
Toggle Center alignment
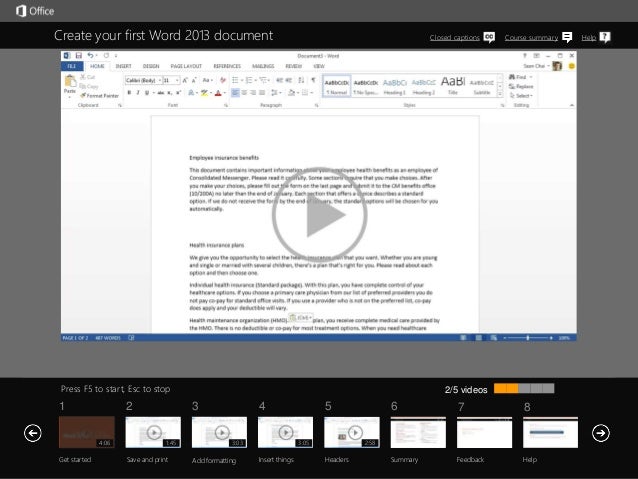point(244,93)
